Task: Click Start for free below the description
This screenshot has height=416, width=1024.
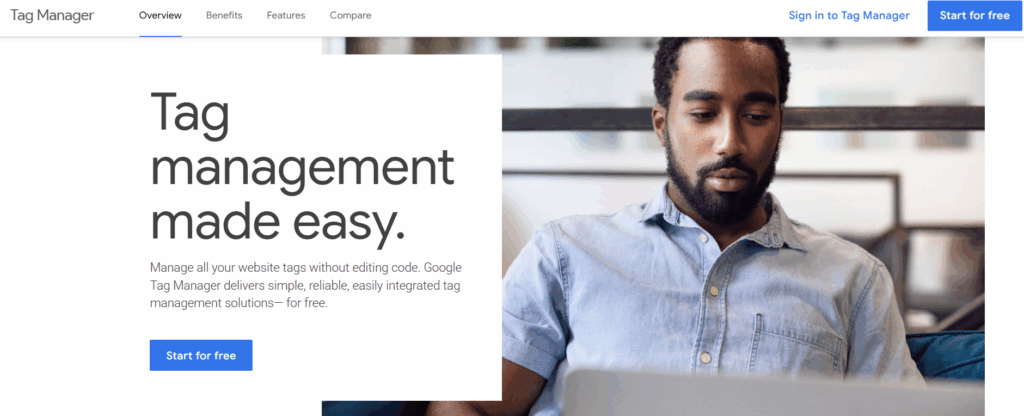Action: [201, 355]
